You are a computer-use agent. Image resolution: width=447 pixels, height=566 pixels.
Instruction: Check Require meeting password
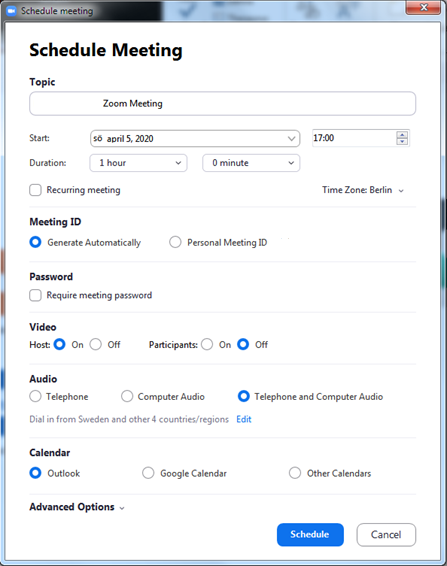click(x=35, y=295)
